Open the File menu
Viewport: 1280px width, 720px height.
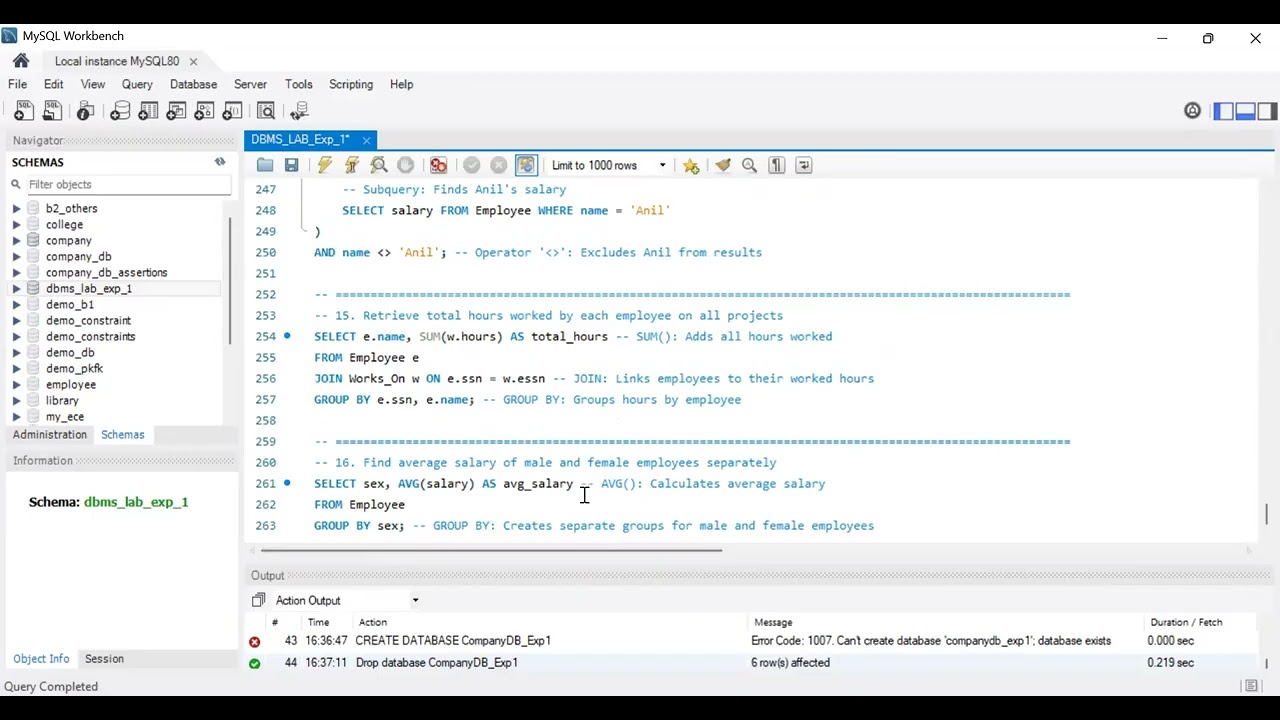17,84
